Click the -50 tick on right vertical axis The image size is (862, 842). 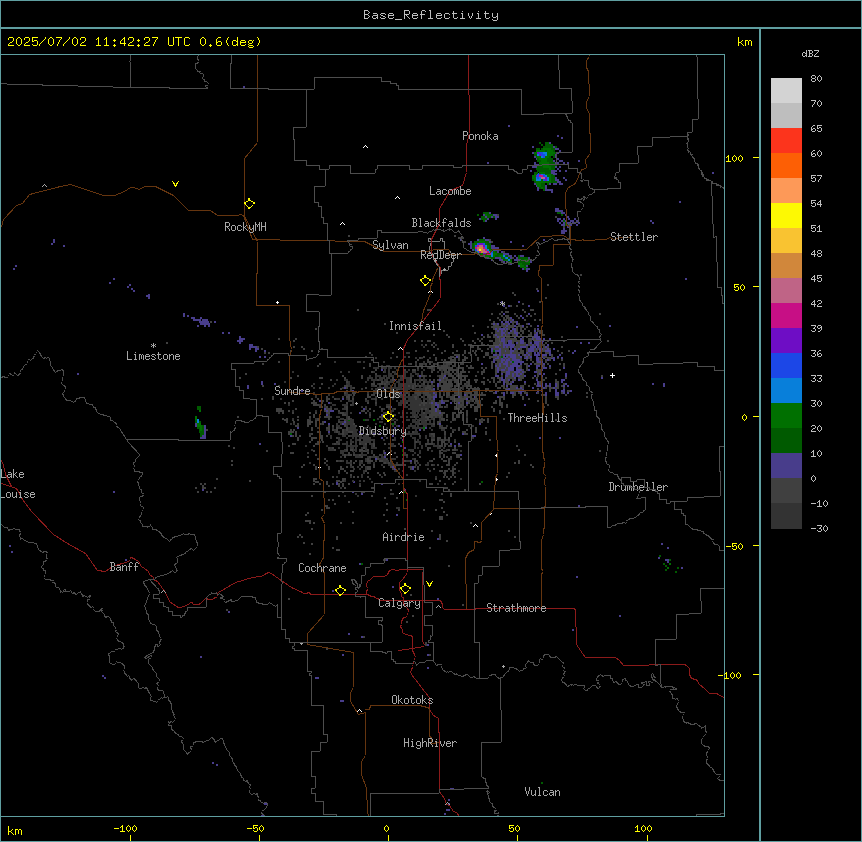pos(734,546)
